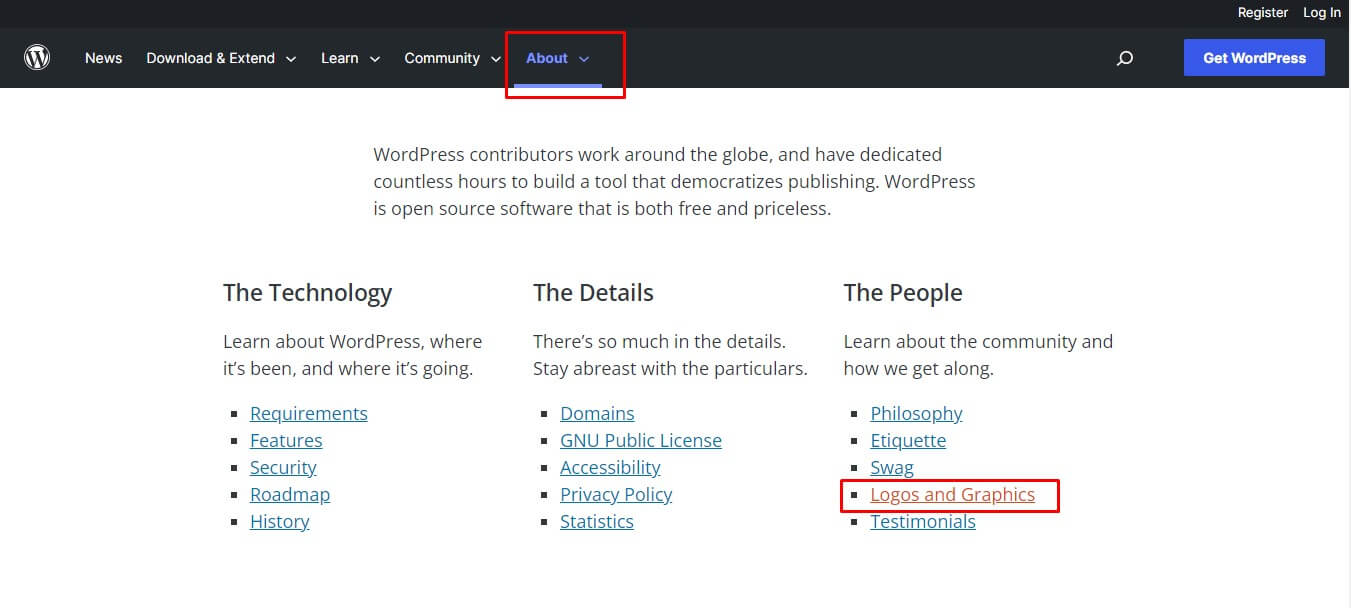The image size is (1351, 608).
Task: Expand the About chevron arrow
Action: pos(584,59)
